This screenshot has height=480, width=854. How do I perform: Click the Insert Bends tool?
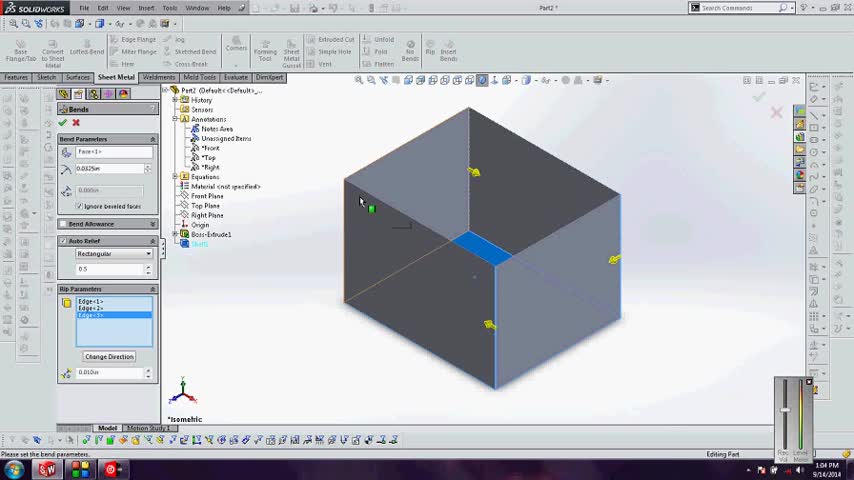(448, 51)
